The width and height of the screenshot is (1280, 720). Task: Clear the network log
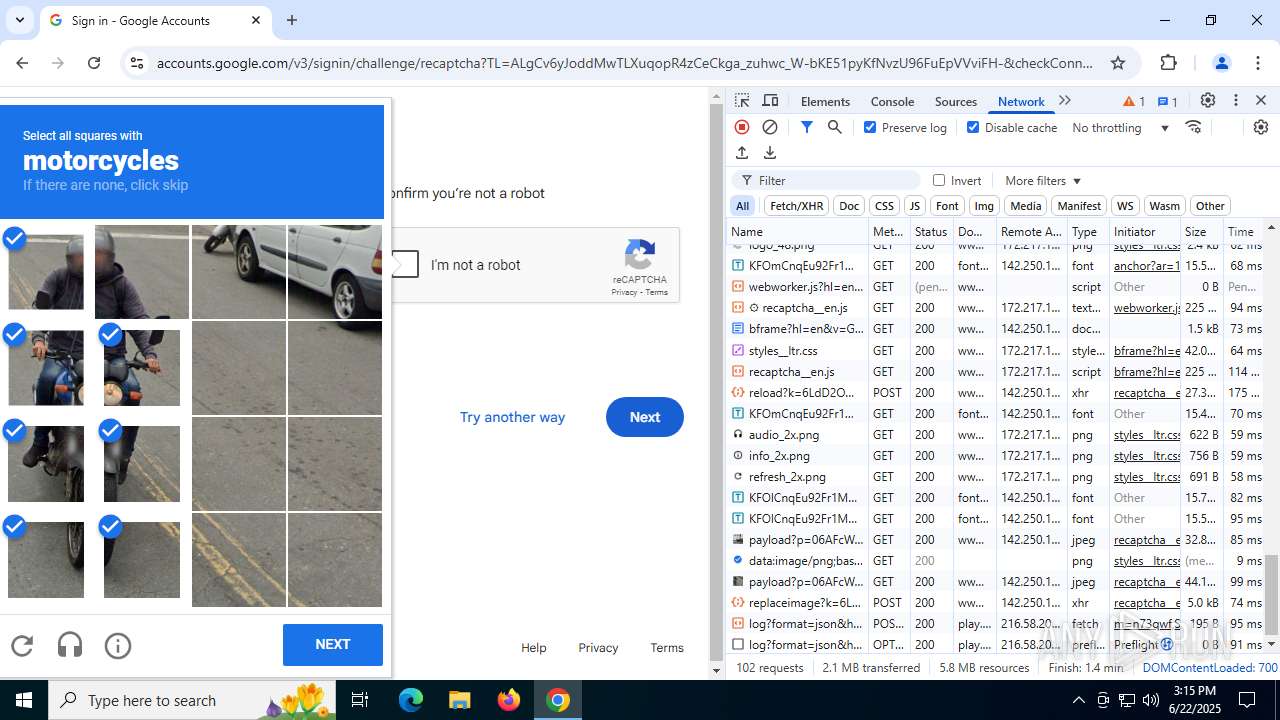coord(770,127)
